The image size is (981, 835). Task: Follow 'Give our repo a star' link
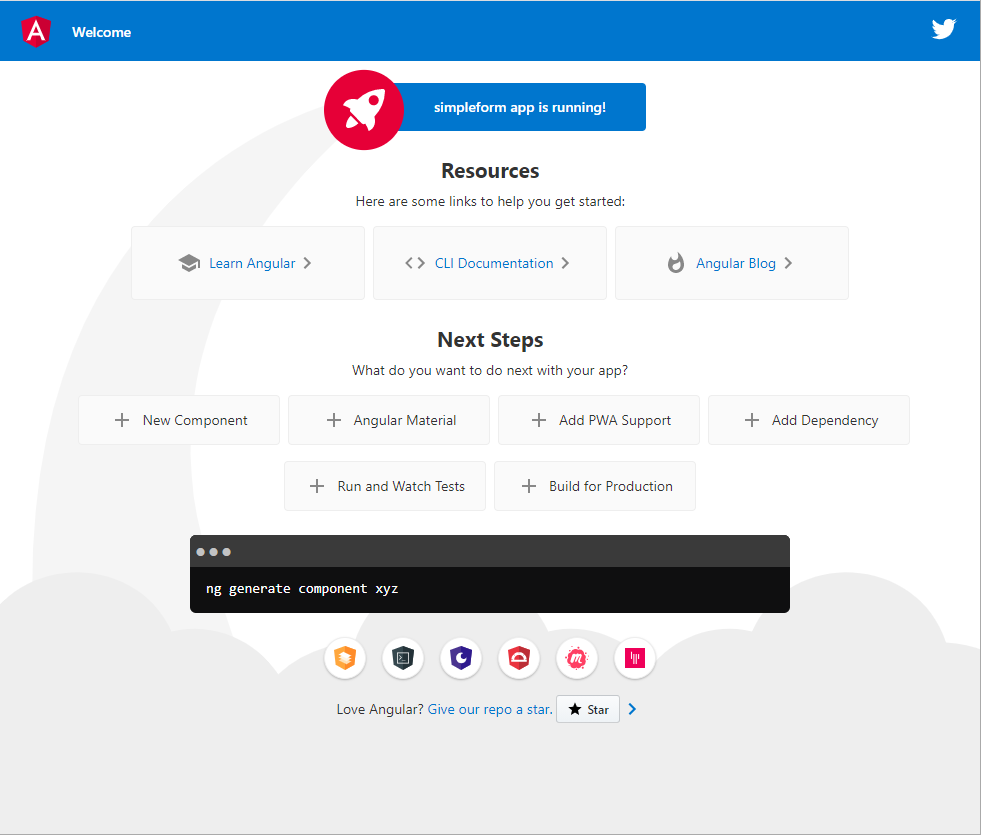(x=490, y=709)
